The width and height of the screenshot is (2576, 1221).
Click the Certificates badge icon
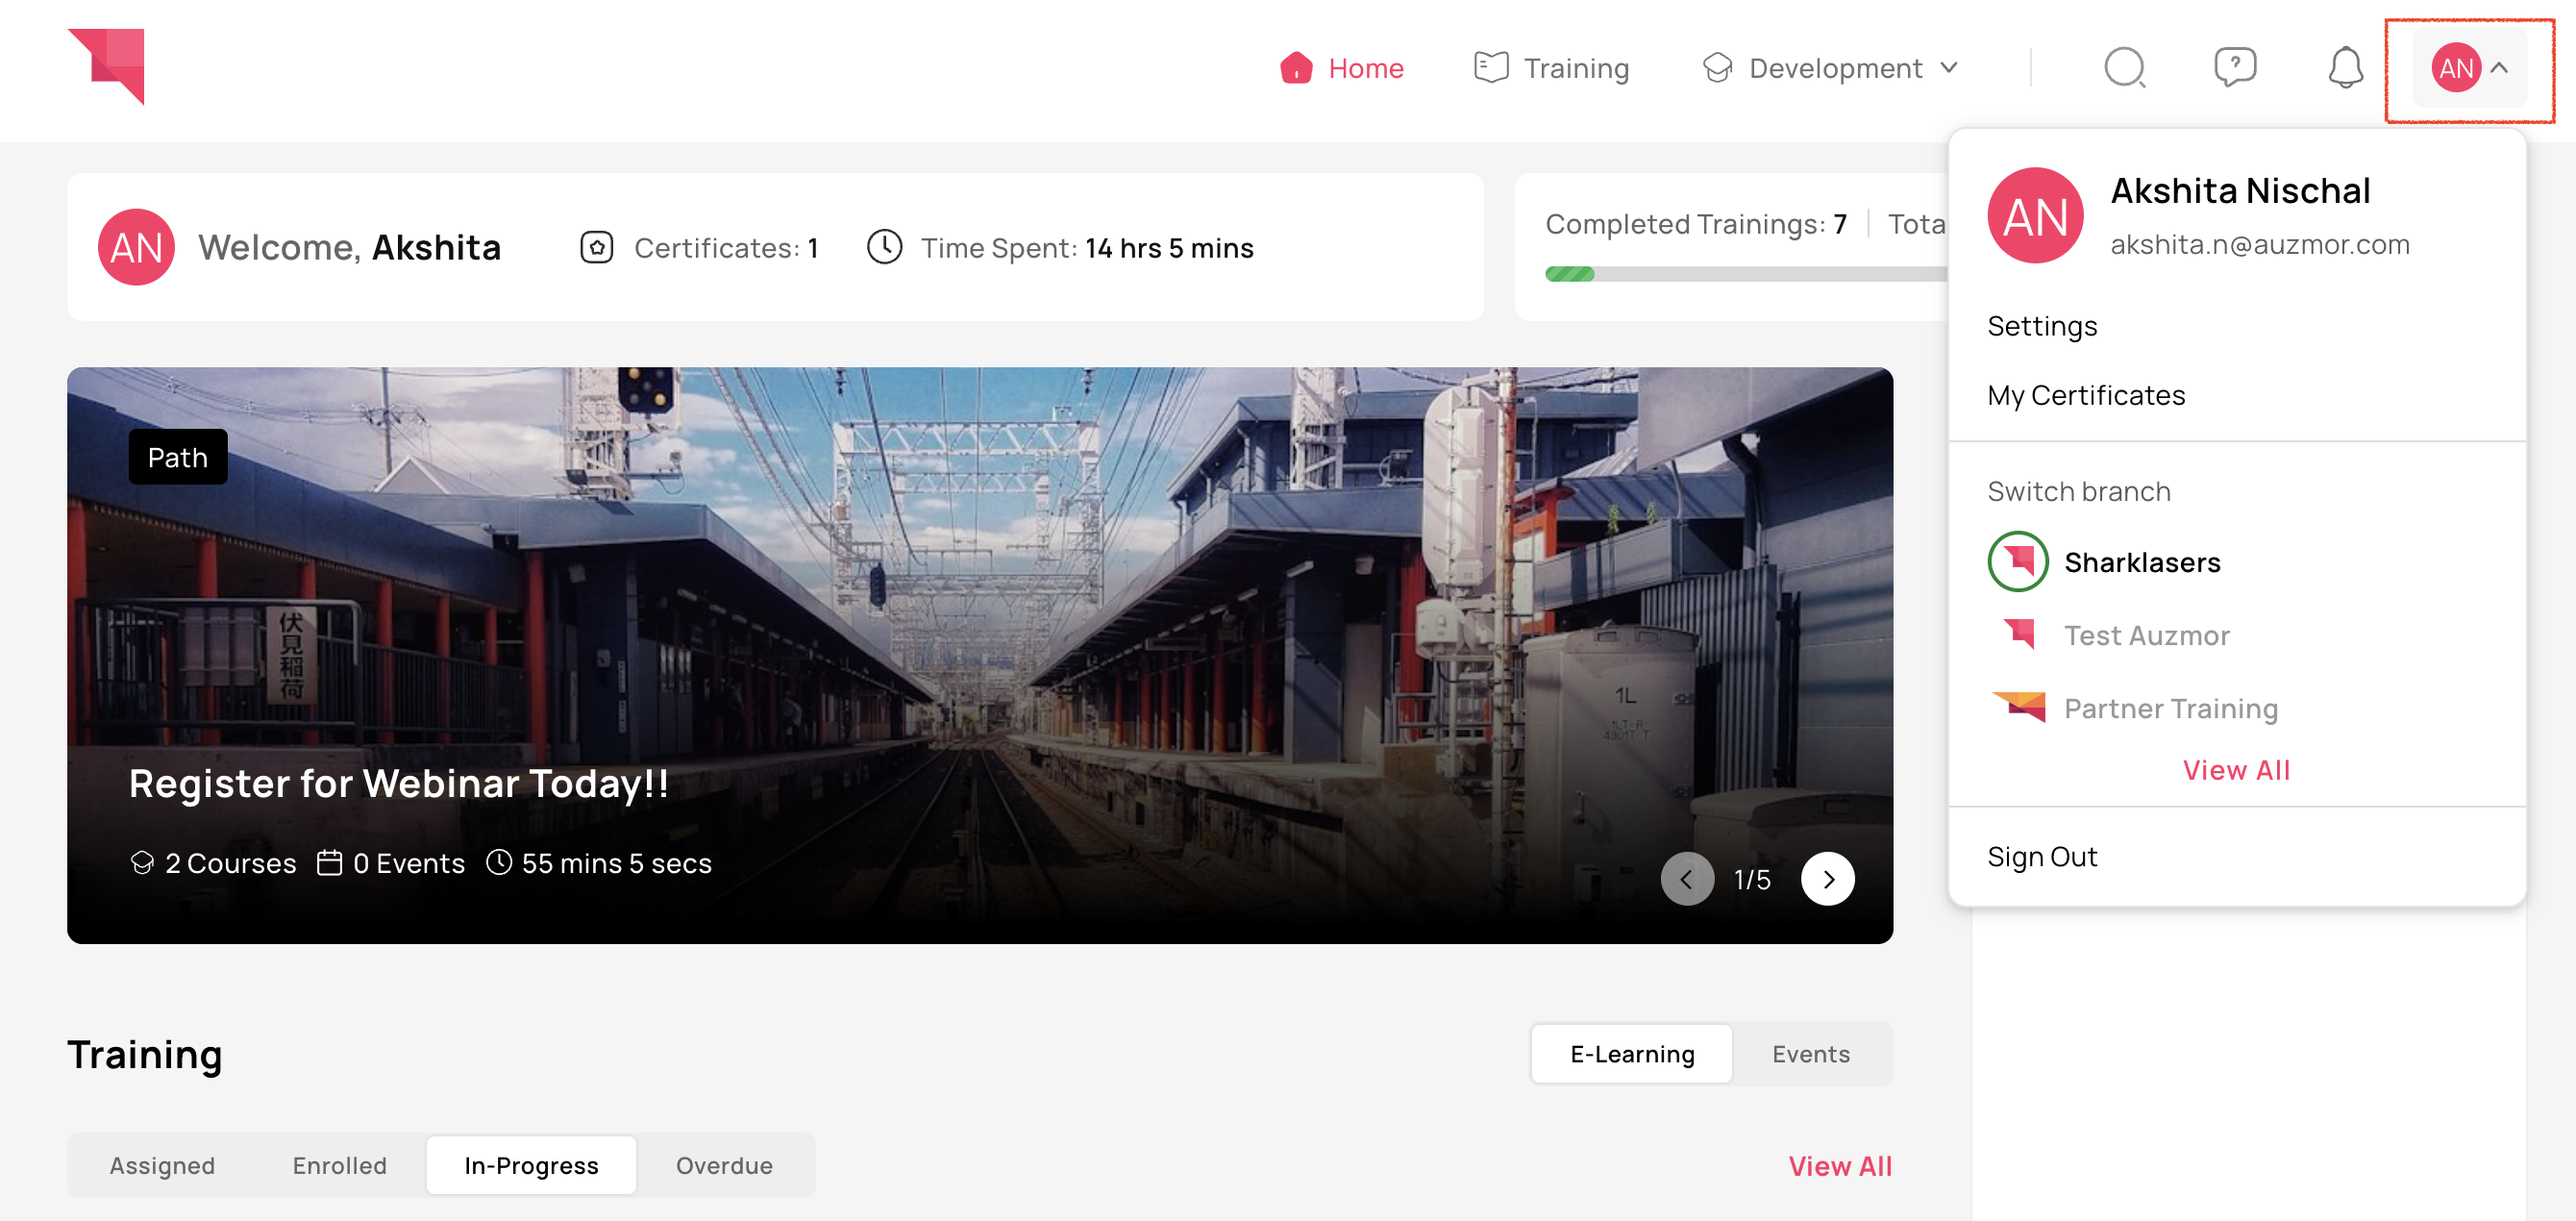[597, 247]
